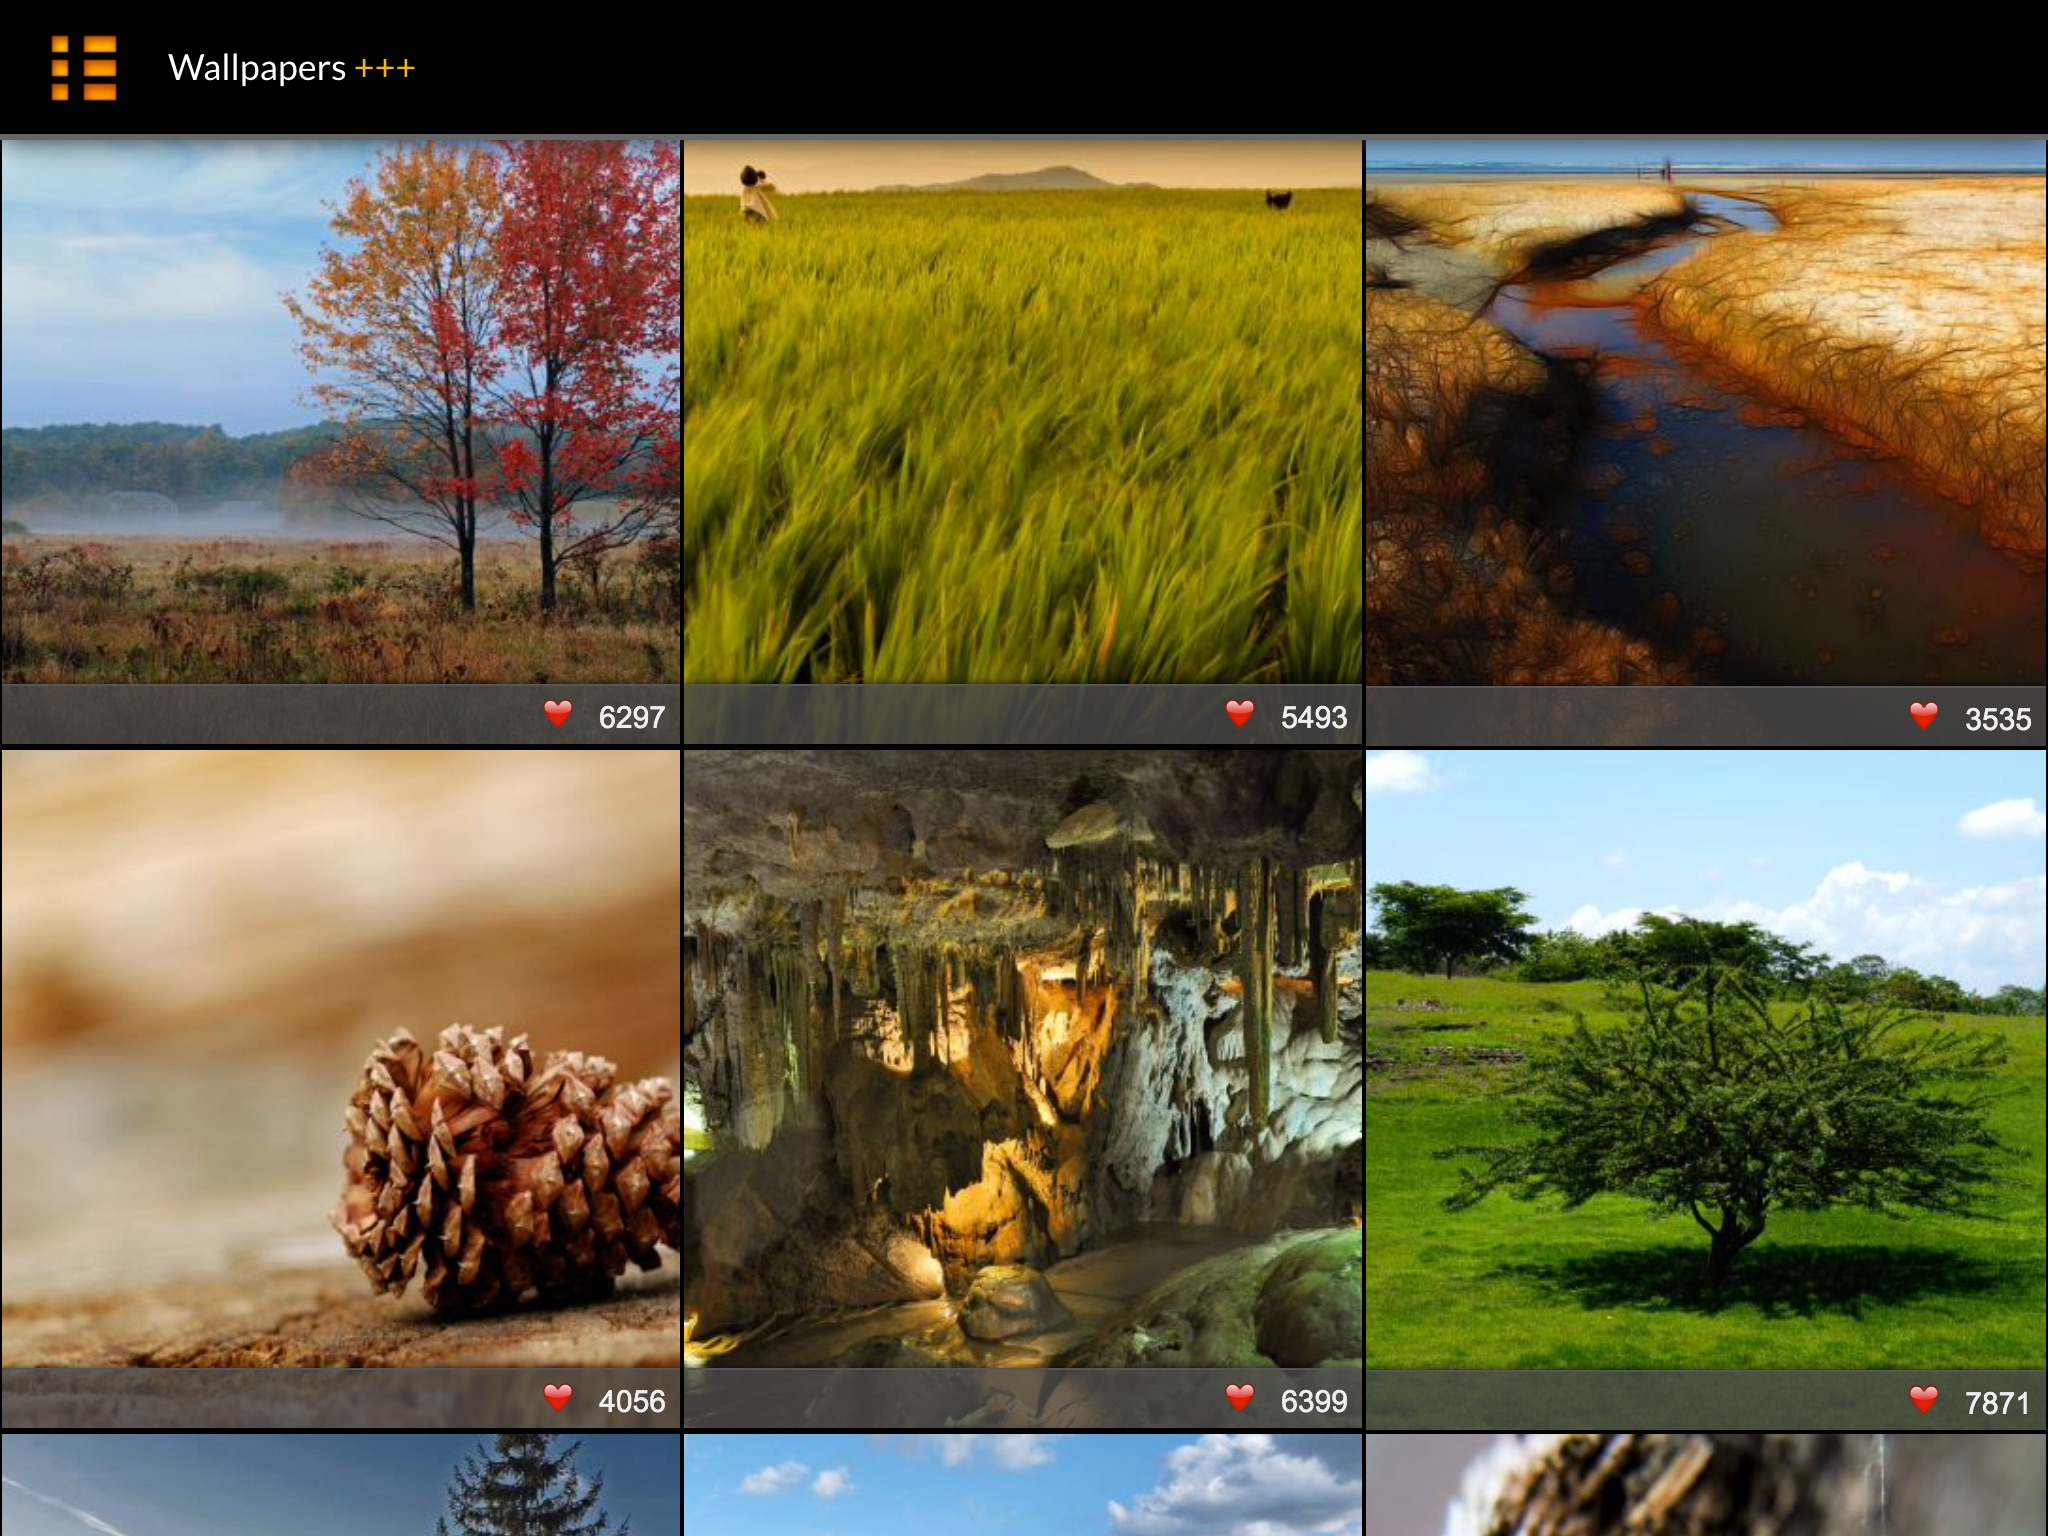Image resolution: width=2048 pixels, height=1536 pixels.
Task: Like the green grass field wallpaper heart
Action: click(x=1240, y=714)
